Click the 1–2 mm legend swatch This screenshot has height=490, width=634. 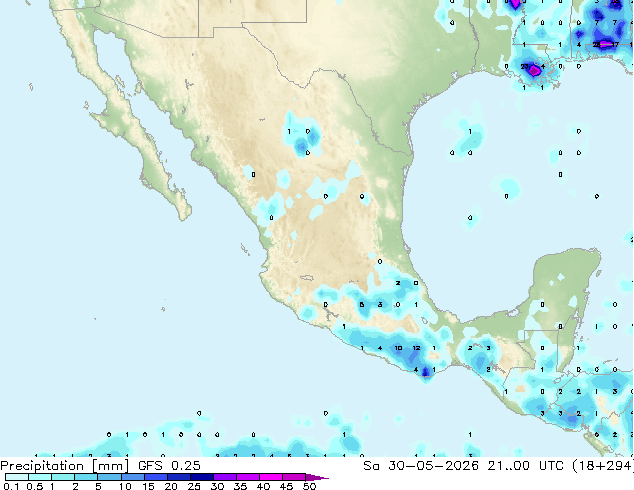coord(63,477)
